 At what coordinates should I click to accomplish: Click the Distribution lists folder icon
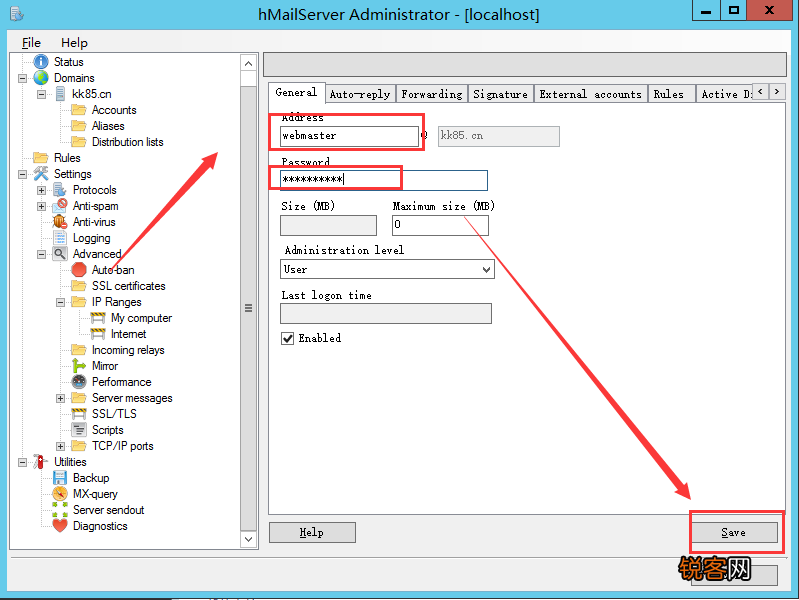pos(79,142)
